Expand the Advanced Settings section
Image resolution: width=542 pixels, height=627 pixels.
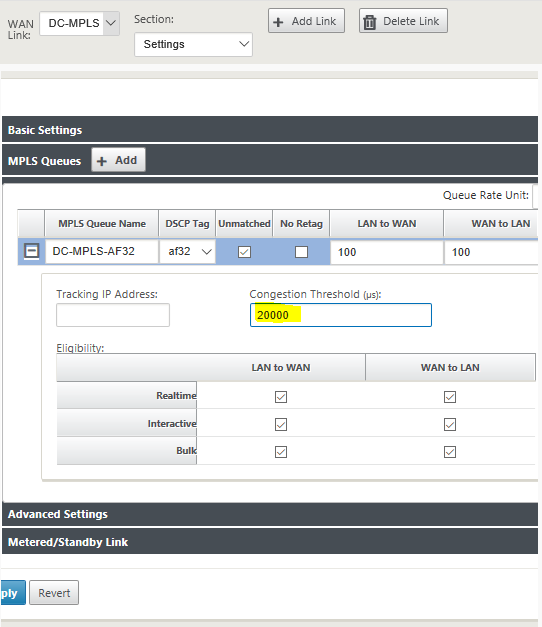[x=270, y=514]
